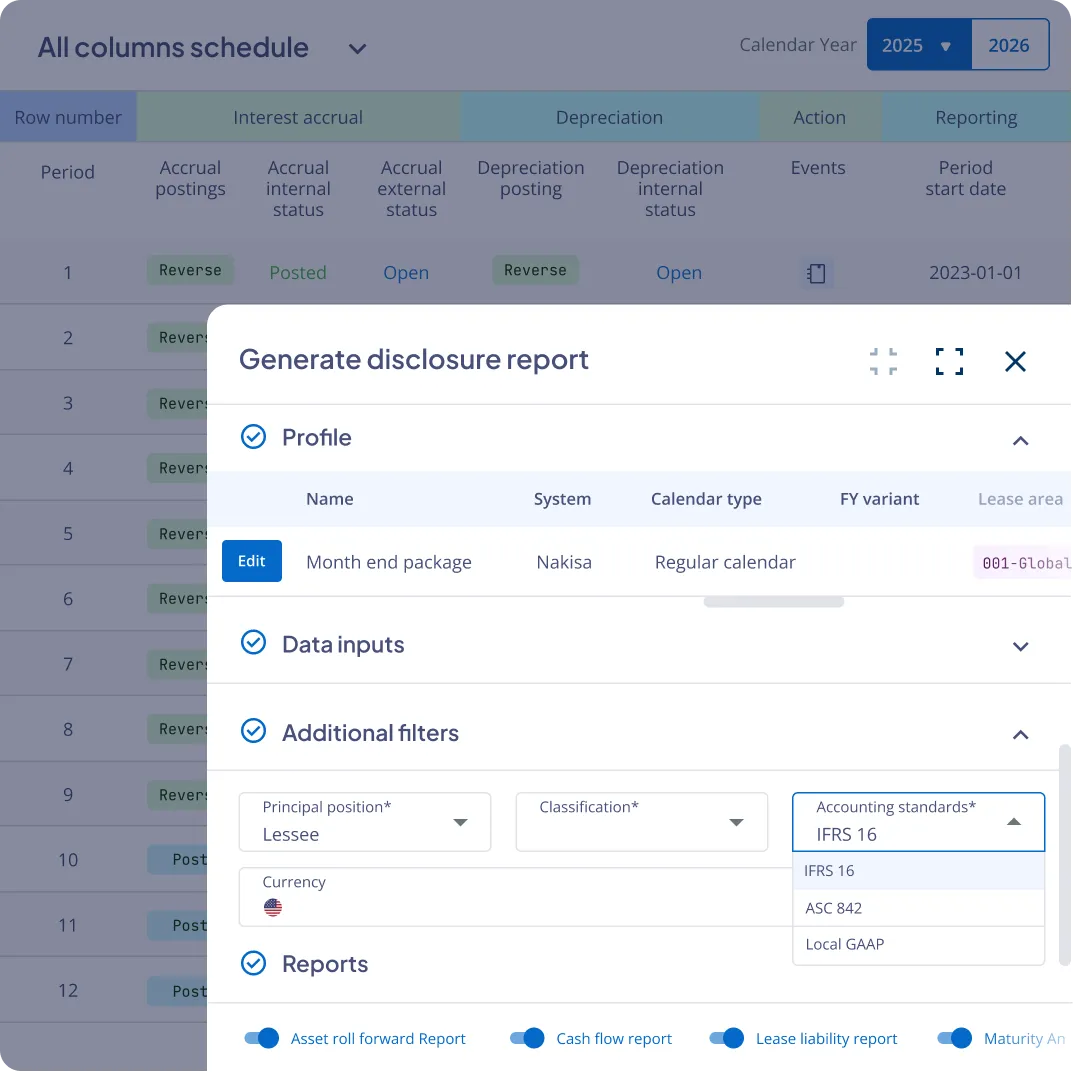Toggle the Maturity Analysis report switch
Viewport: 1073px width, 1073px height.
(x=955, y=1038)
